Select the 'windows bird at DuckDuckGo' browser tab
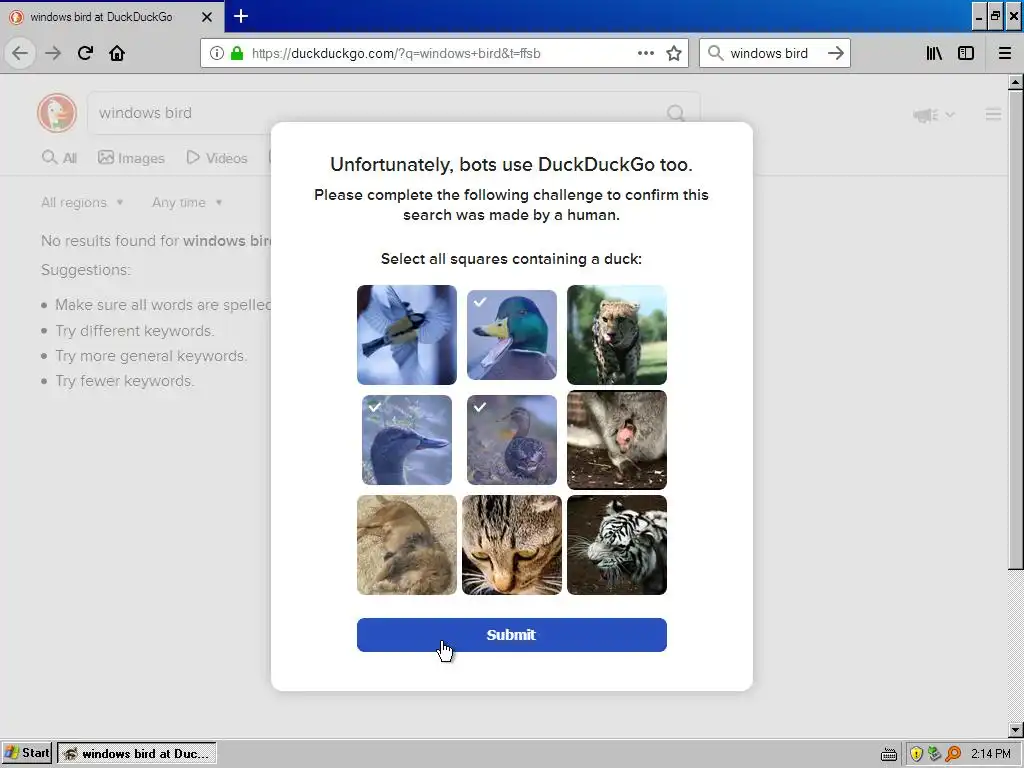 click(x=112, y=16)
